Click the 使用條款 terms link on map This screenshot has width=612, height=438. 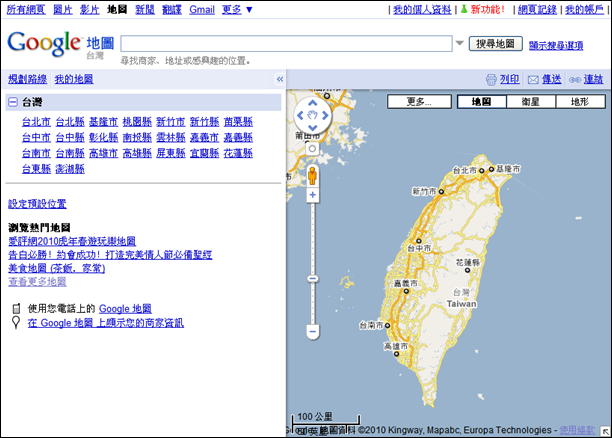point(577,430)
